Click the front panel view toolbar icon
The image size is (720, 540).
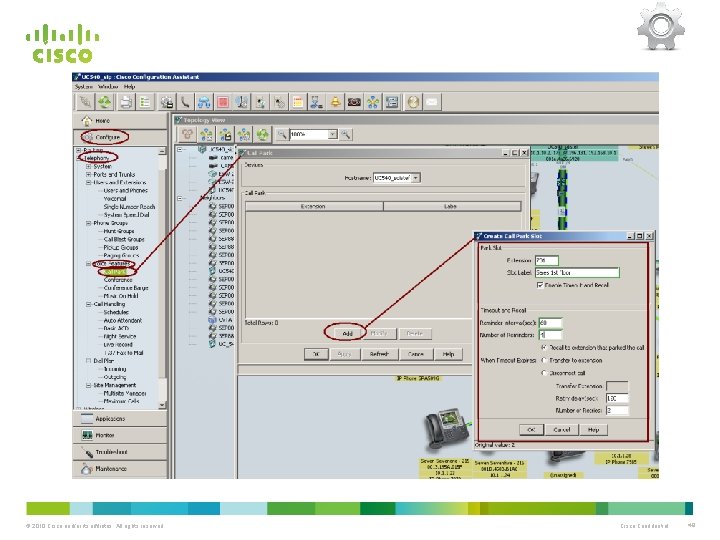(x=392, y=102)
